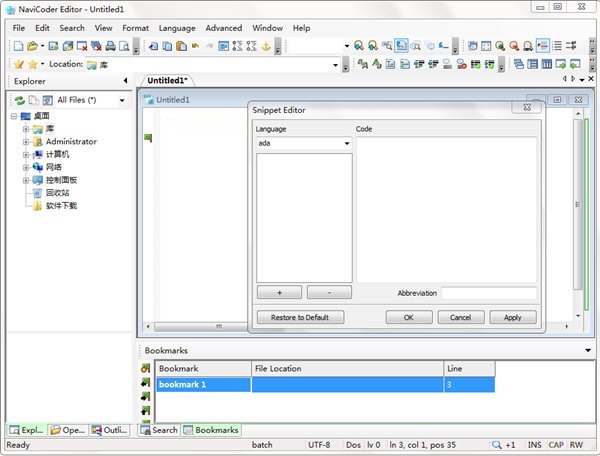
Task: Switch to the Outli... panel tab
Action: point(109,430)
